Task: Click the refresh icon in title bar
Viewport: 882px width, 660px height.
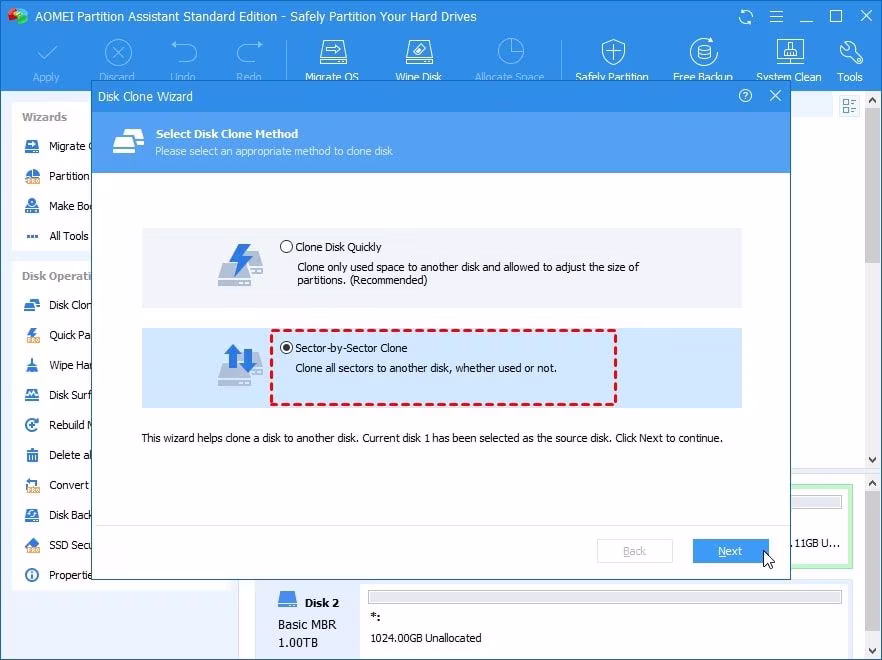Action: pyautogui.click(x=746, y=16)
